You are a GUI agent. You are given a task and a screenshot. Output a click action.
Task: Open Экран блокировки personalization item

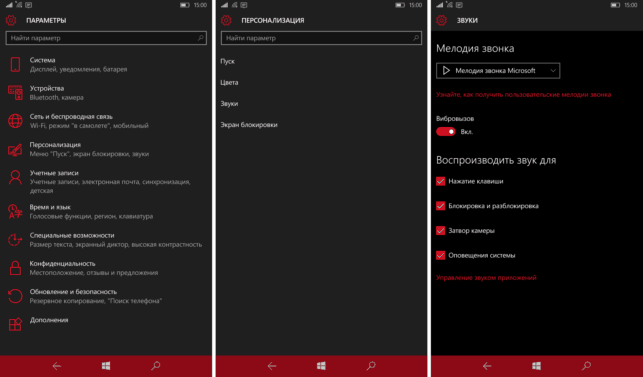(249, 125)
